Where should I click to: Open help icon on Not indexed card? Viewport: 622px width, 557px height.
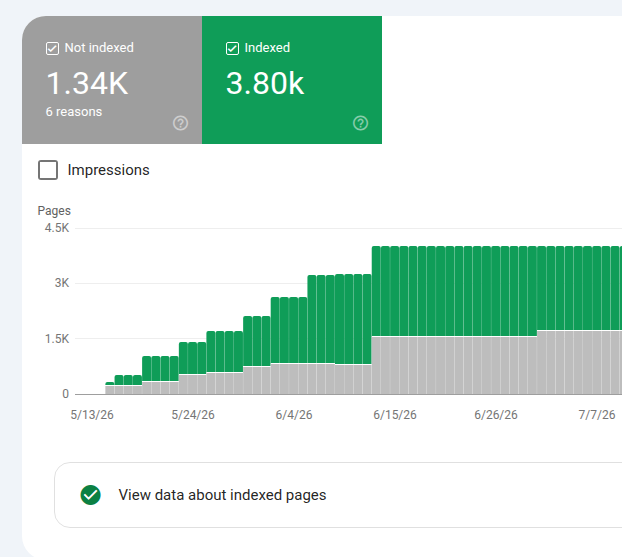180,123
